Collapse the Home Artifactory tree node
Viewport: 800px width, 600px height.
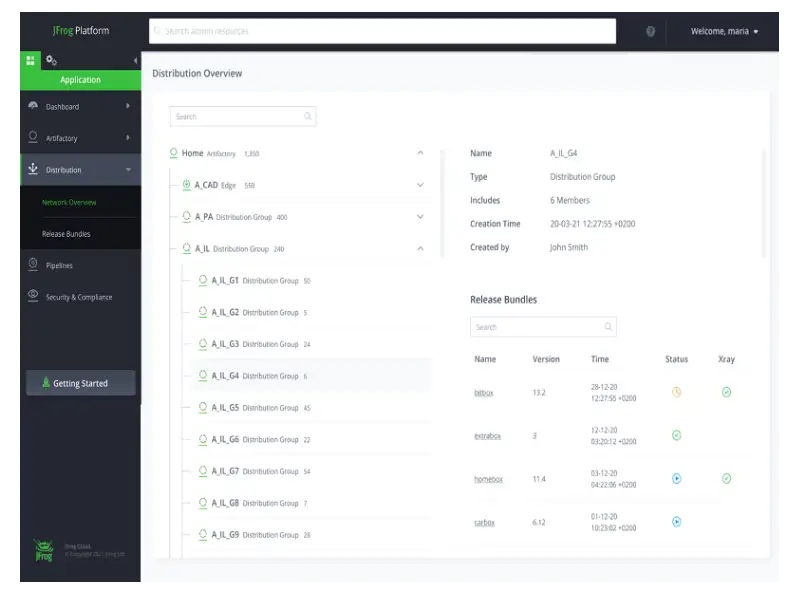(420, 153)
